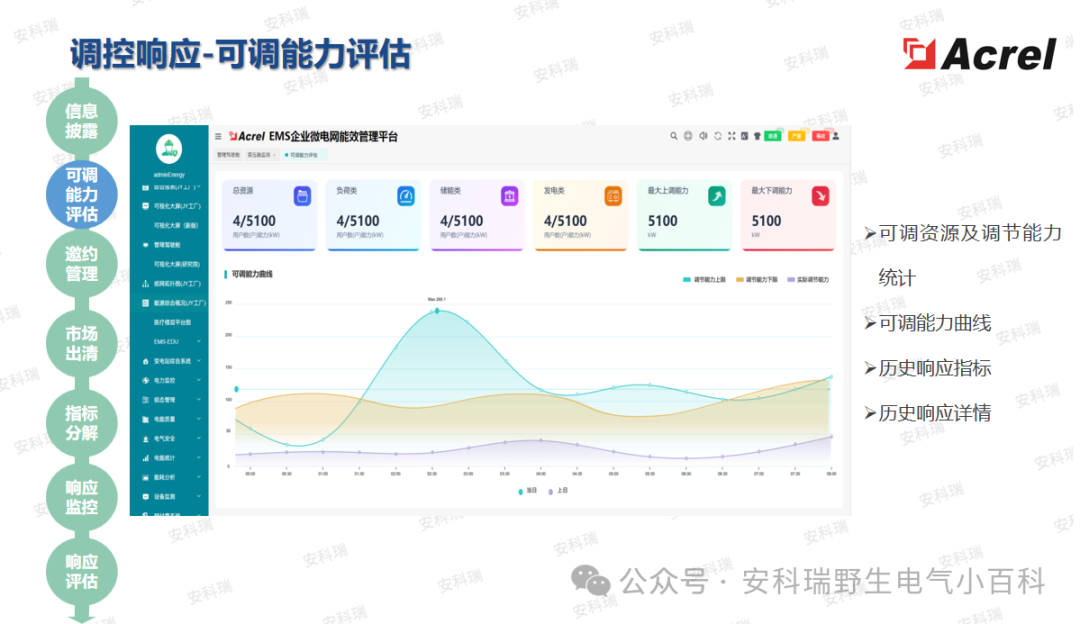Screen dimensions: 1080x624
Task: Expand 电能统计 menu chevron
Action: 199,457
